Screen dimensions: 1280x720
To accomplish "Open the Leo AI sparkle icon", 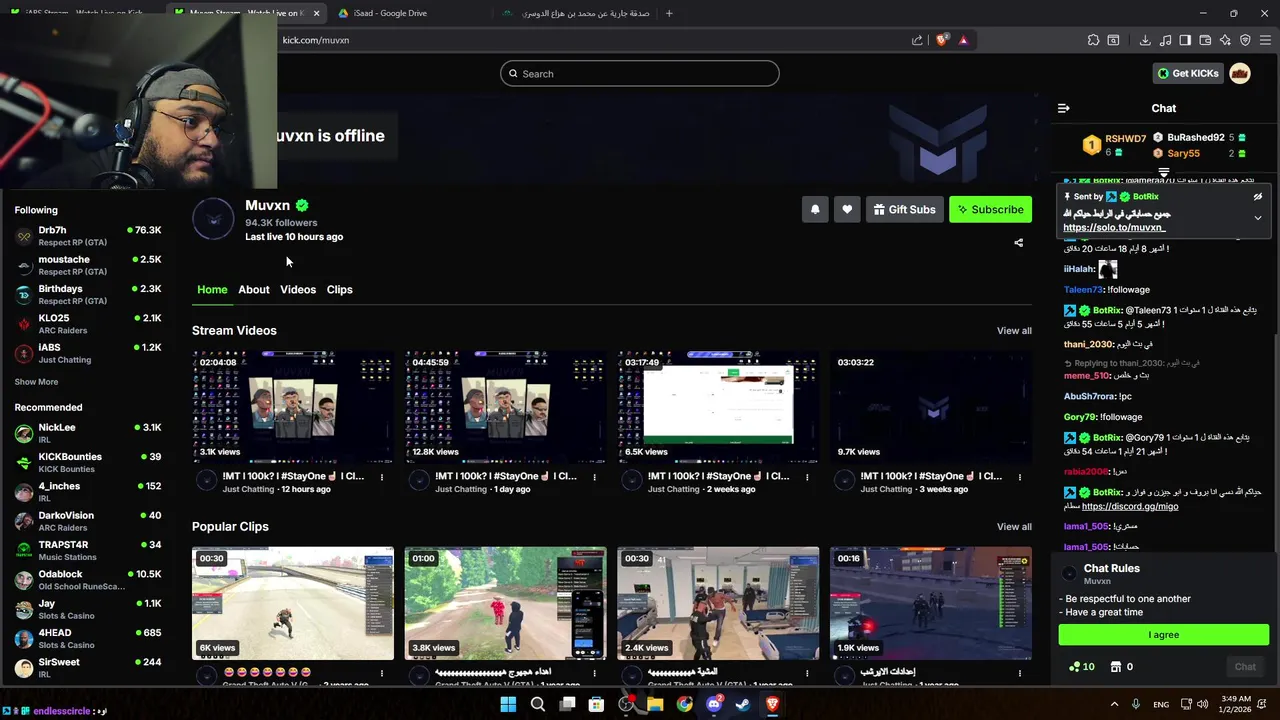I will [1225, 40].
